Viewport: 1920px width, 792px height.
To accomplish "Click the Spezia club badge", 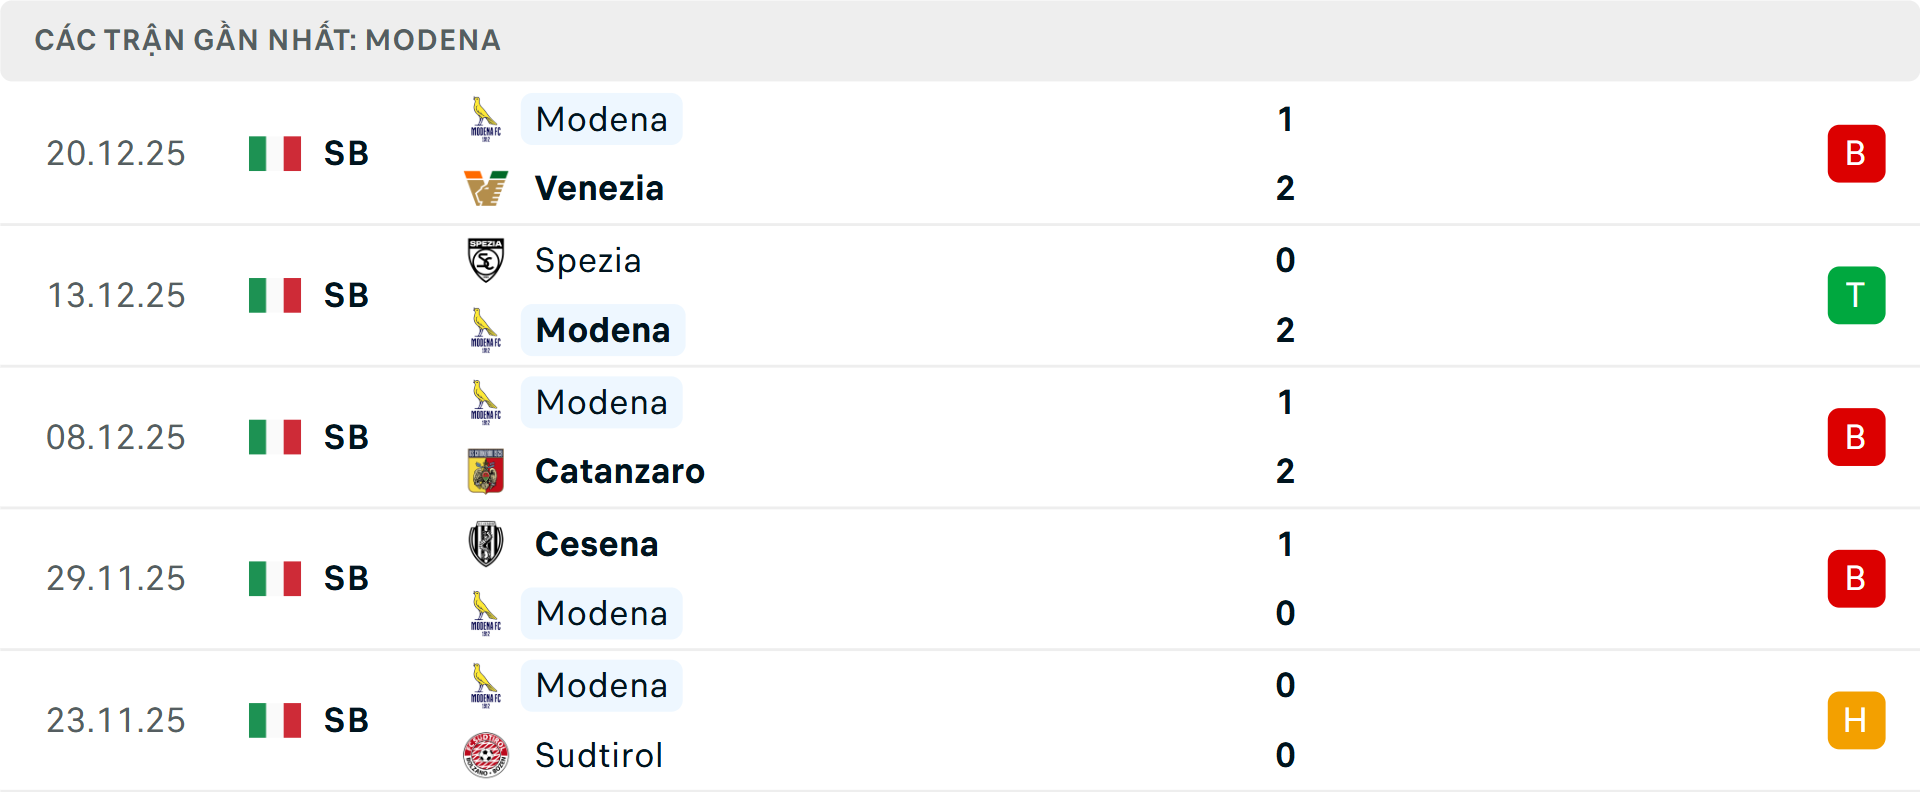I will coord(486,260).
